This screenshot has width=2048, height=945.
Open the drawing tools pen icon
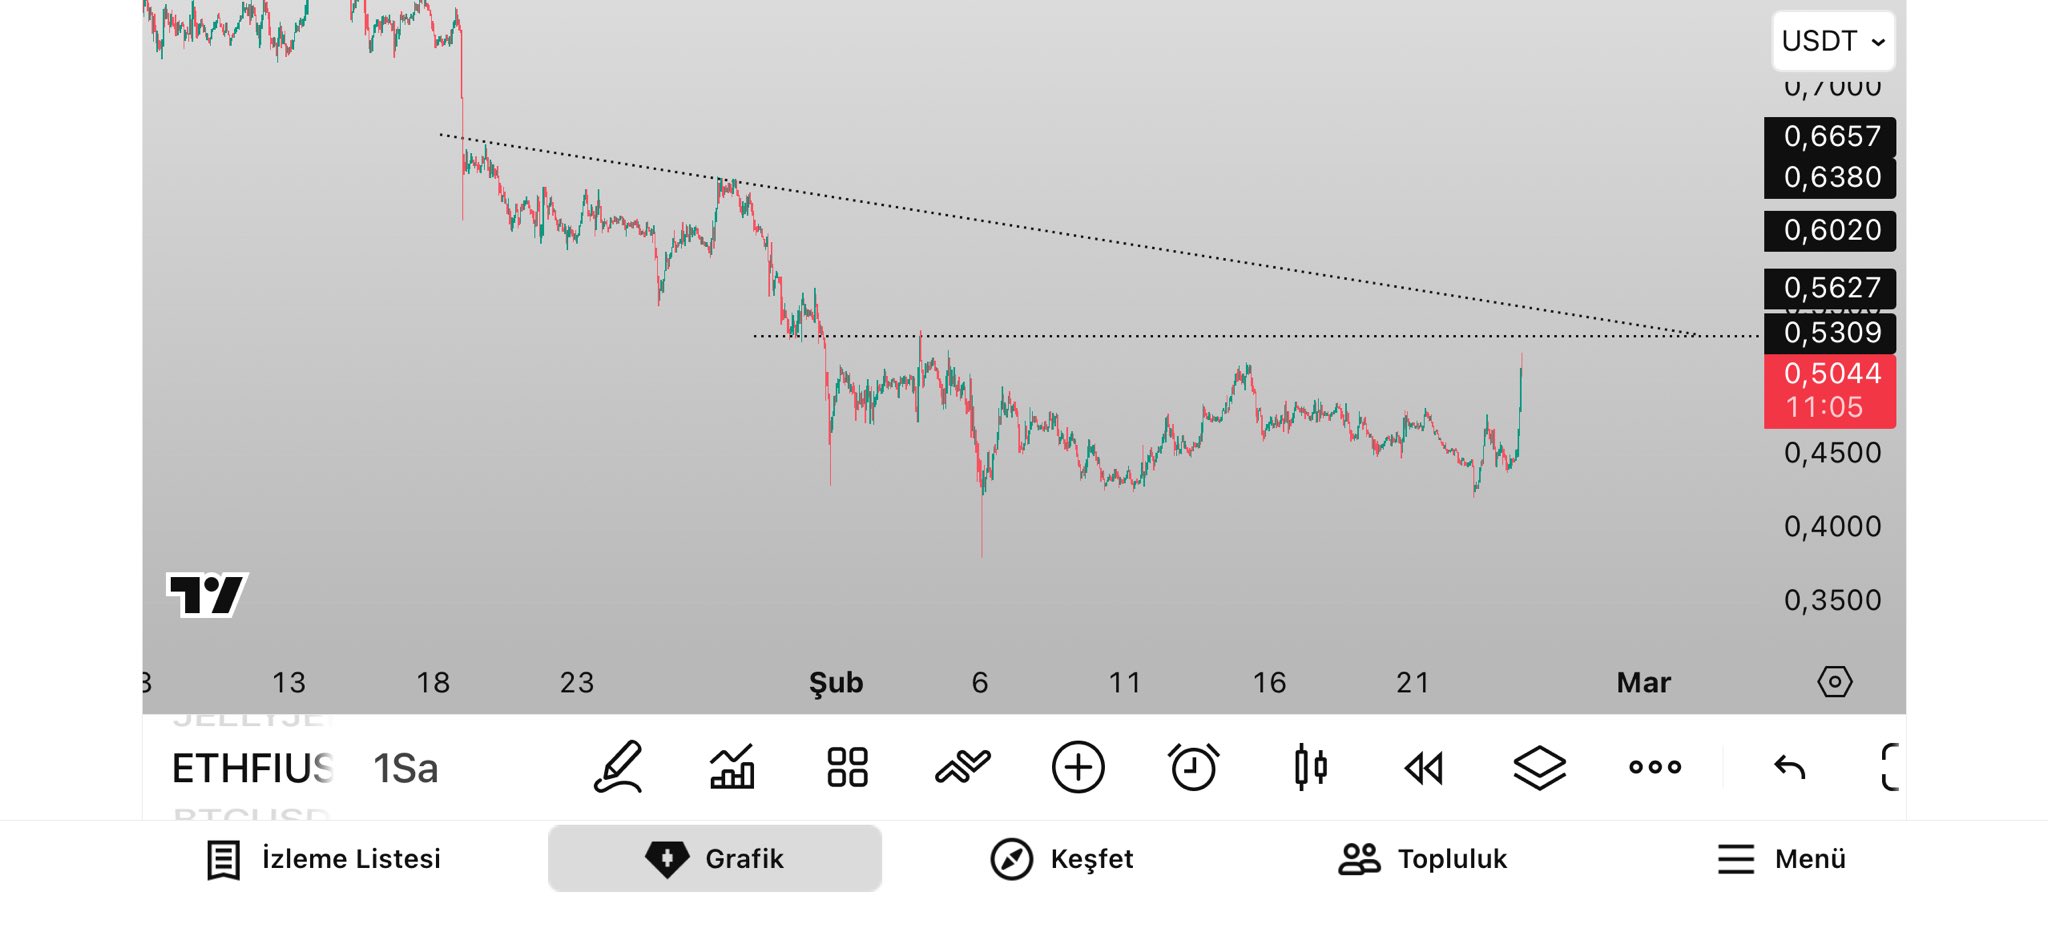point(618,768)
